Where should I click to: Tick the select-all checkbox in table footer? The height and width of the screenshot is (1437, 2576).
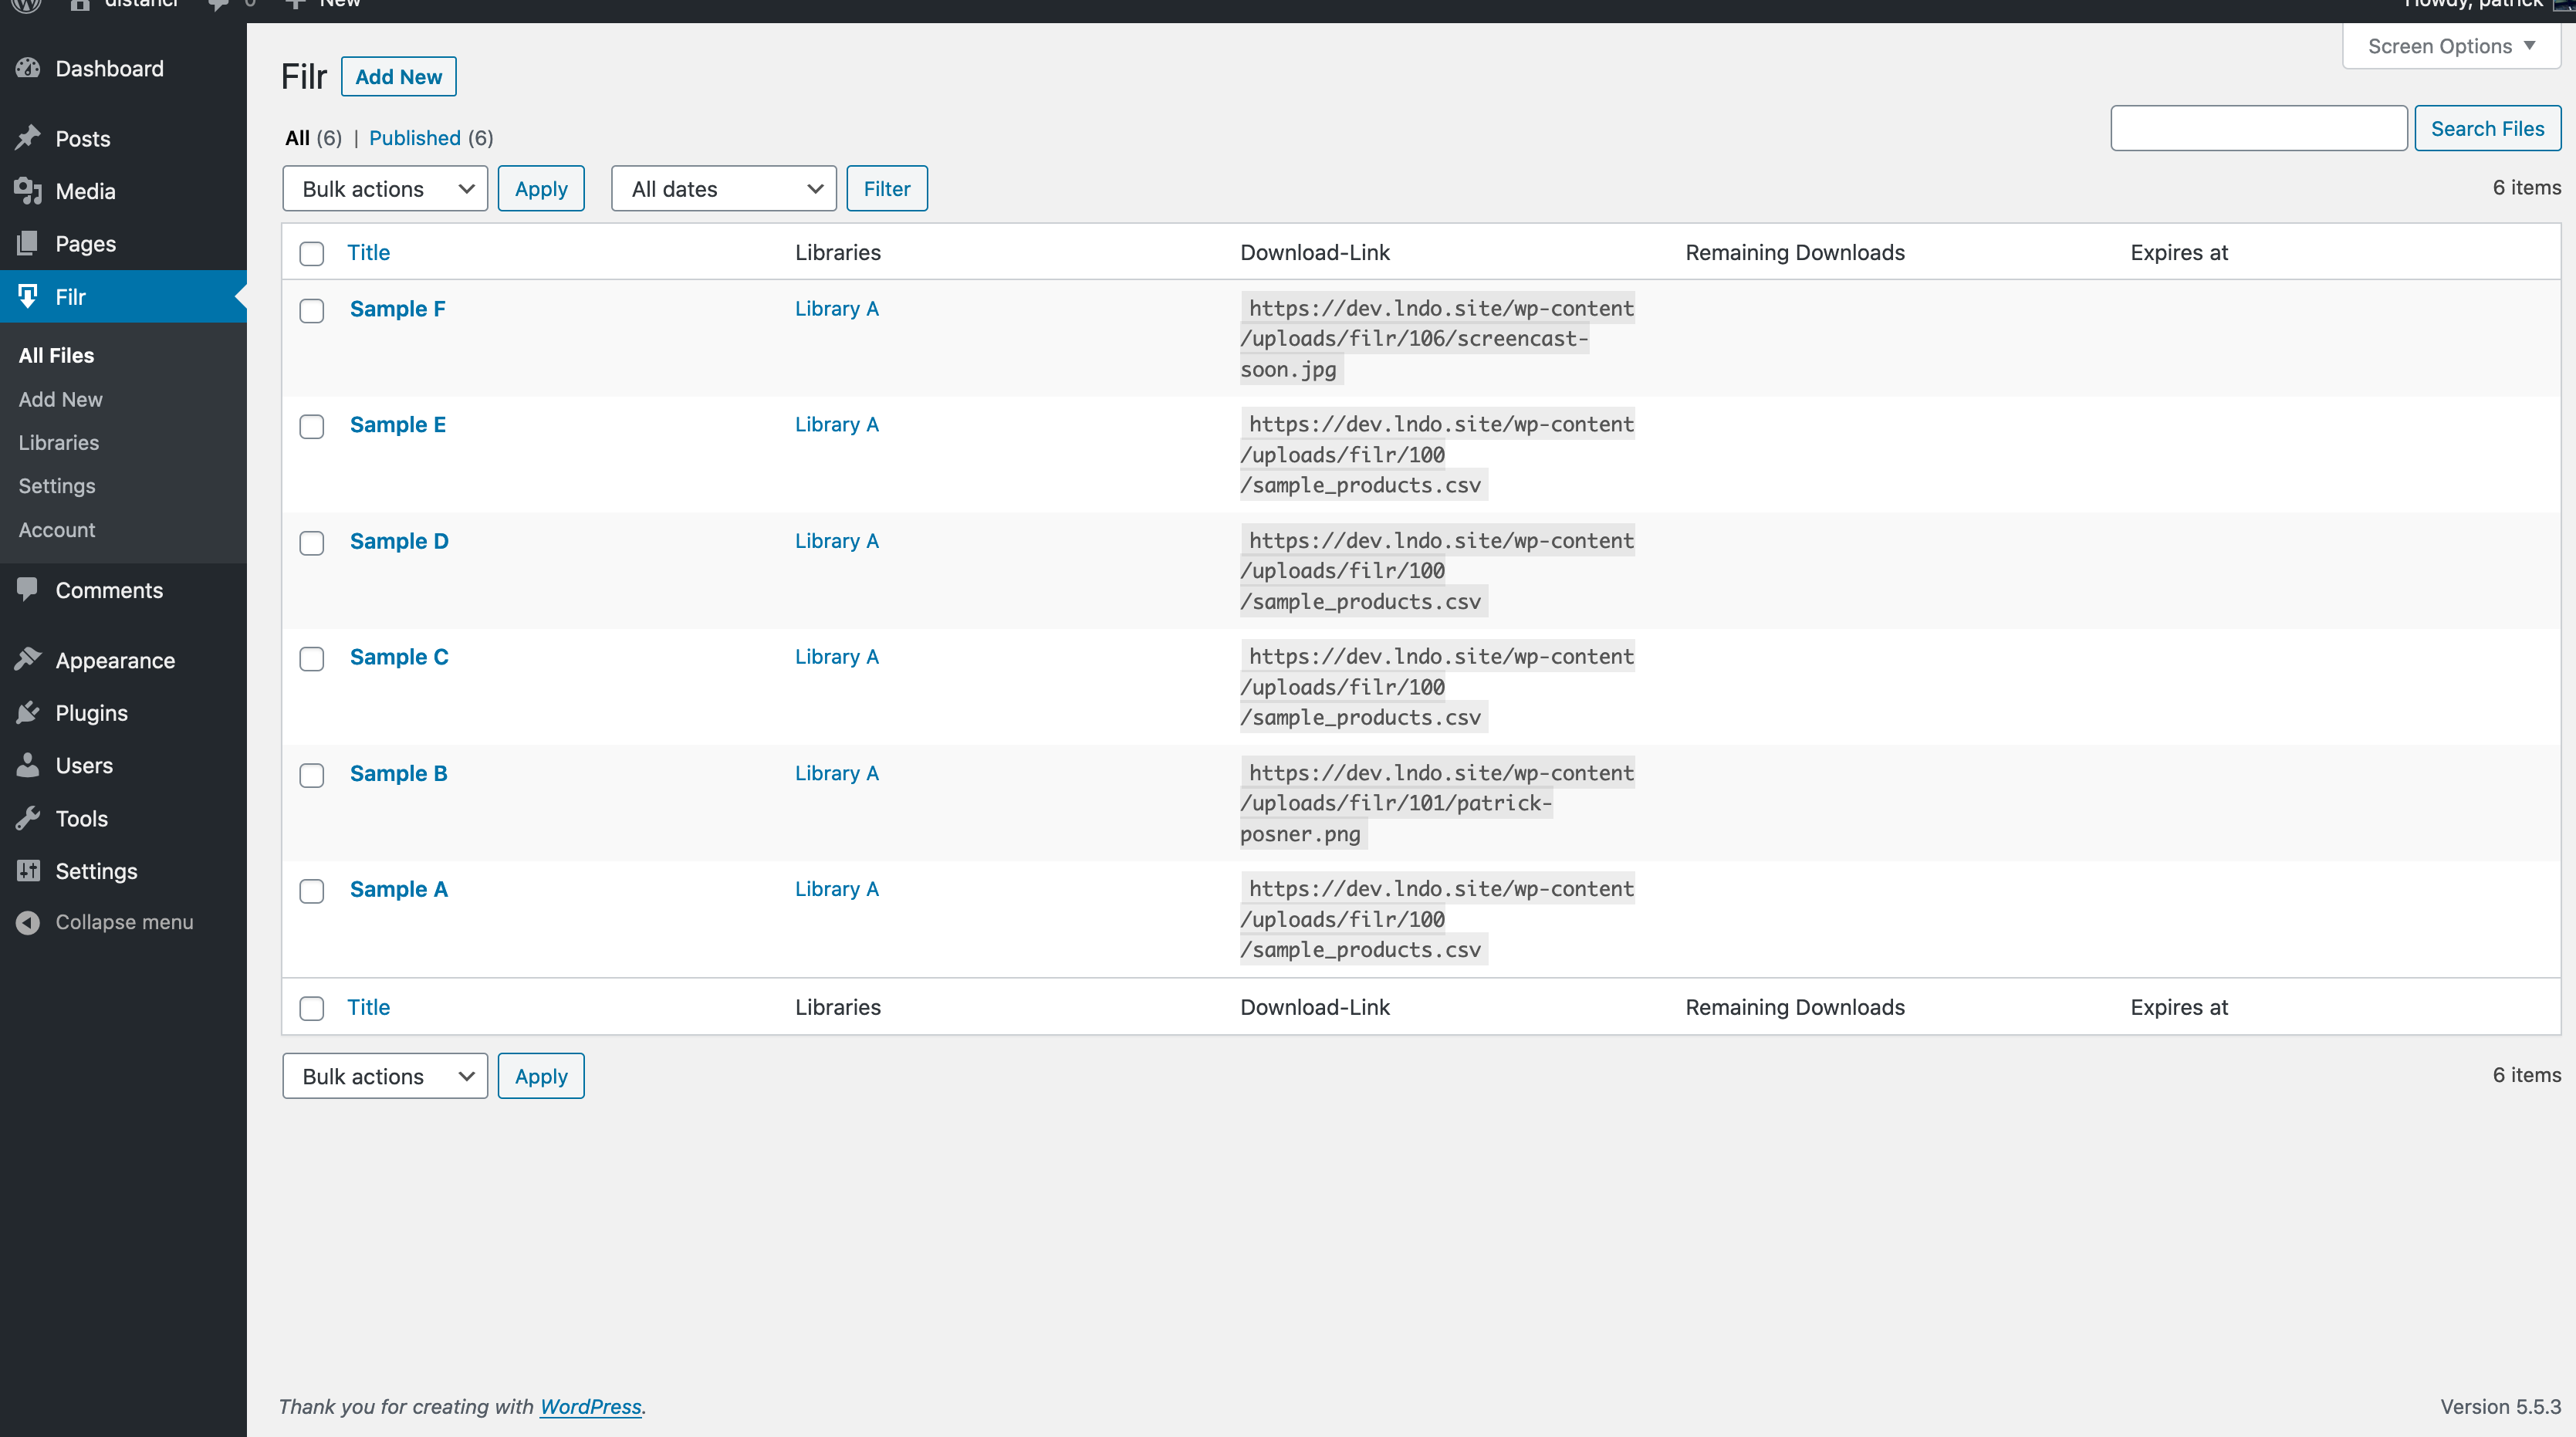(x=312, y=1008)
